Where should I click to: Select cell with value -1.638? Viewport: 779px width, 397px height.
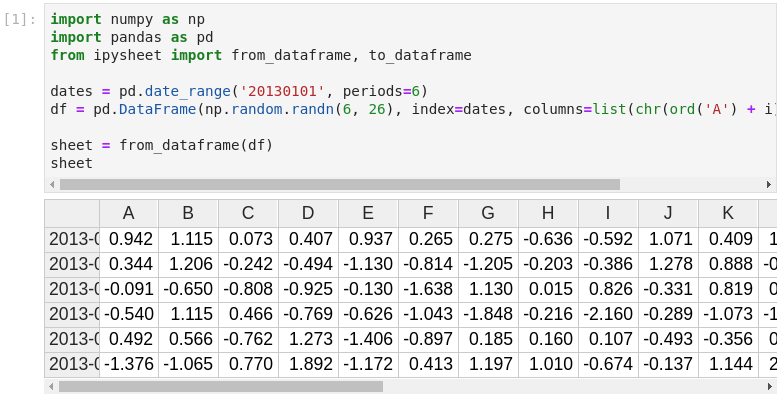coord(428,289)
